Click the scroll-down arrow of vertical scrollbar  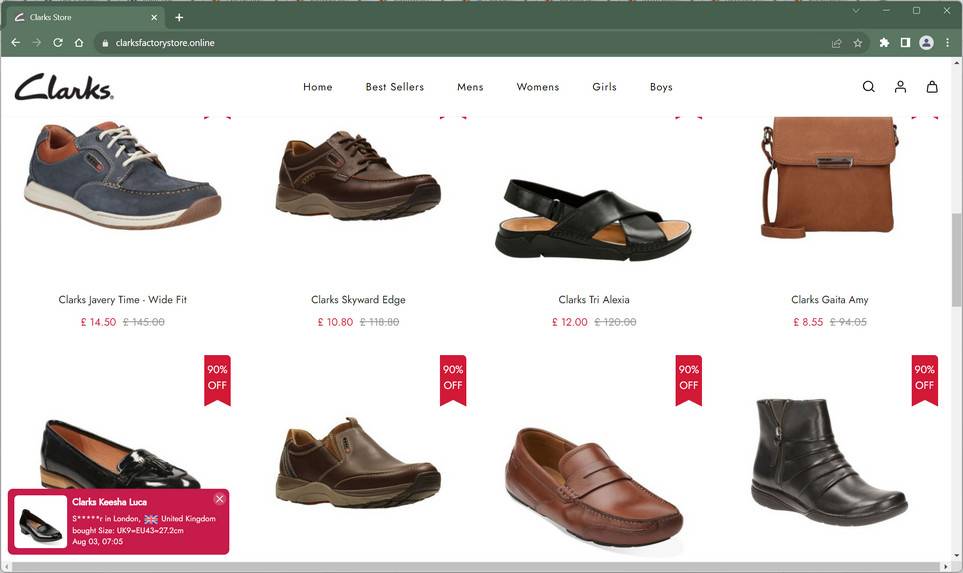coord(957,556)
